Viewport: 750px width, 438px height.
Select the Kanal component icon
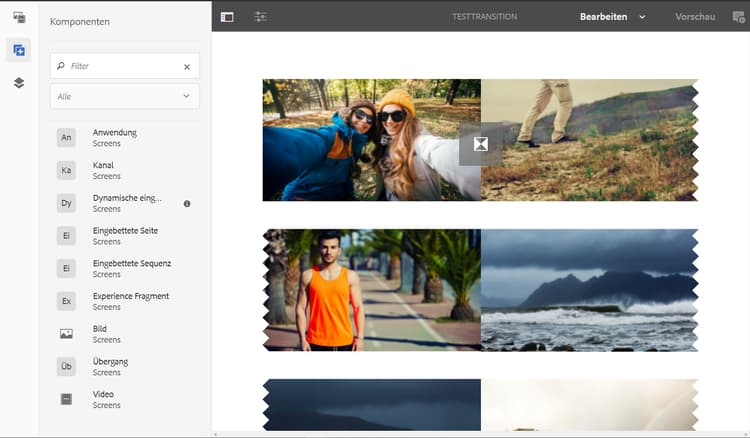pos(66,170)
